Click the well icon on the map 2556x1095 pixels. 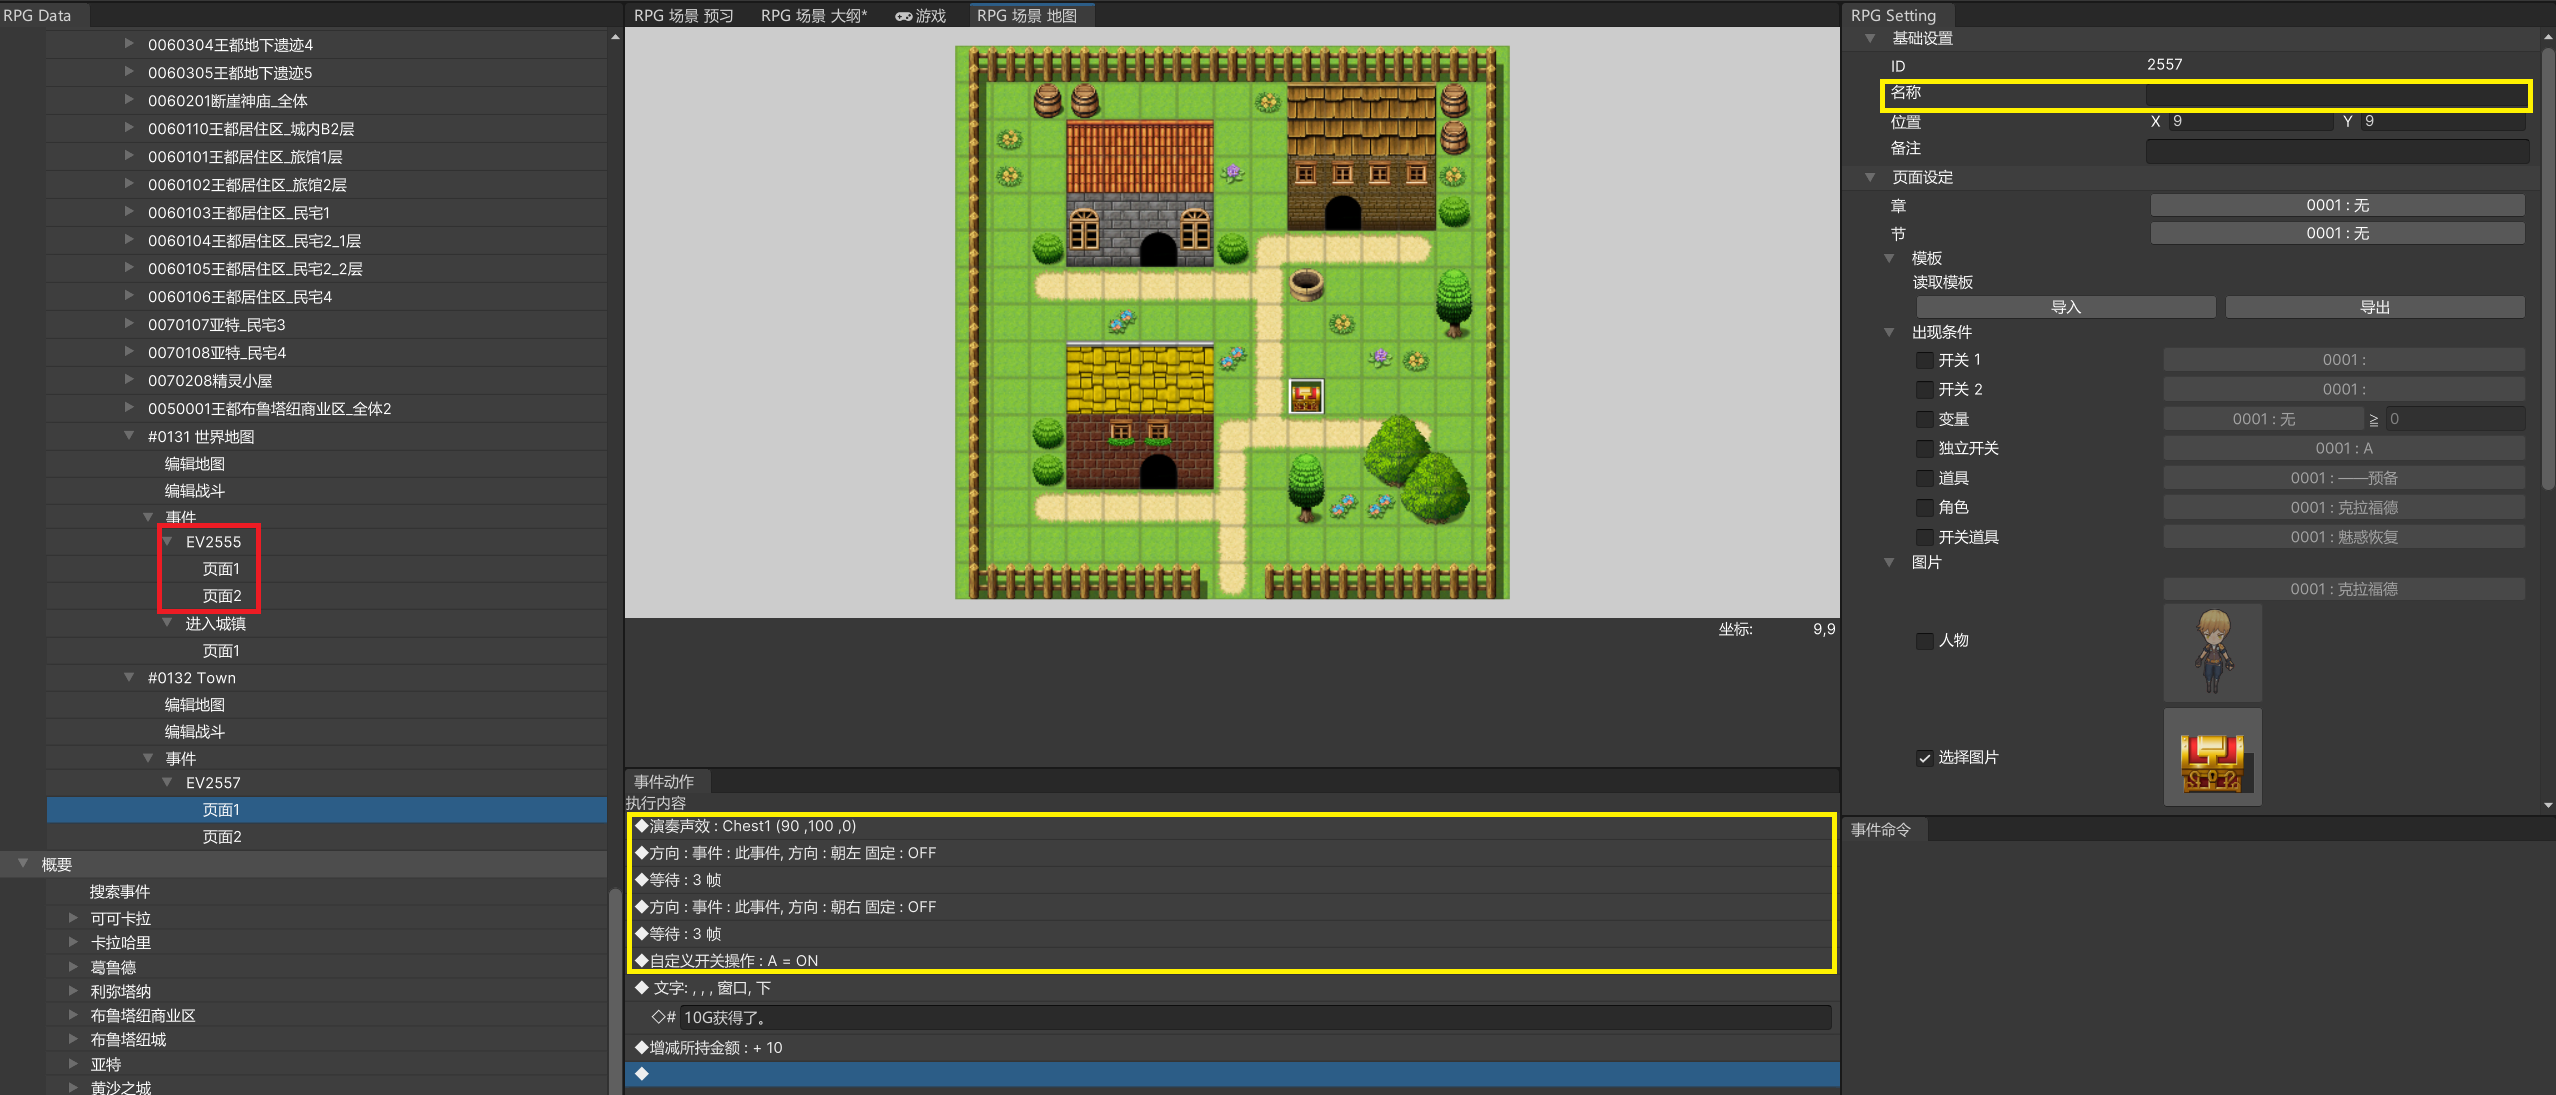(x=1306, y=285)
